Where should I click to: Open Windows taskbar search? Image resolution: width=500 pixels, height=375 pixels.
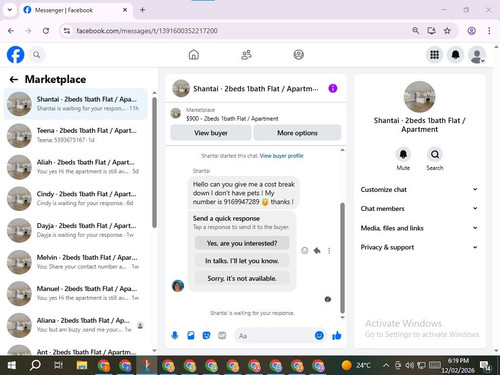click(35, 365)
